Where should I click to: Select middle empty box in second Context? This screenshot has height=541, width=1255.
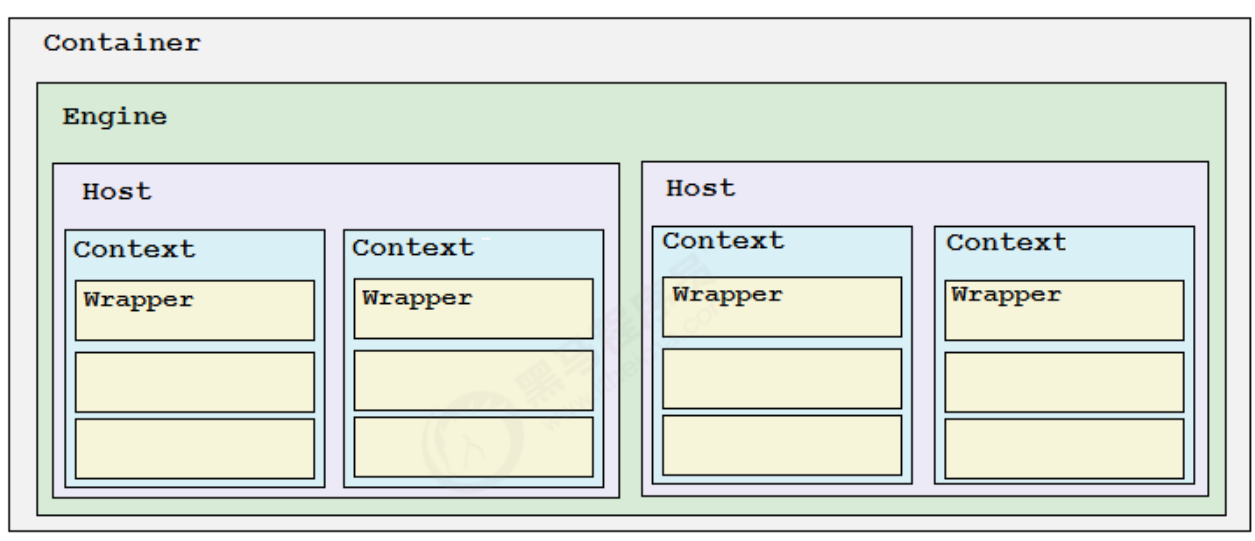tap(473, 380)
